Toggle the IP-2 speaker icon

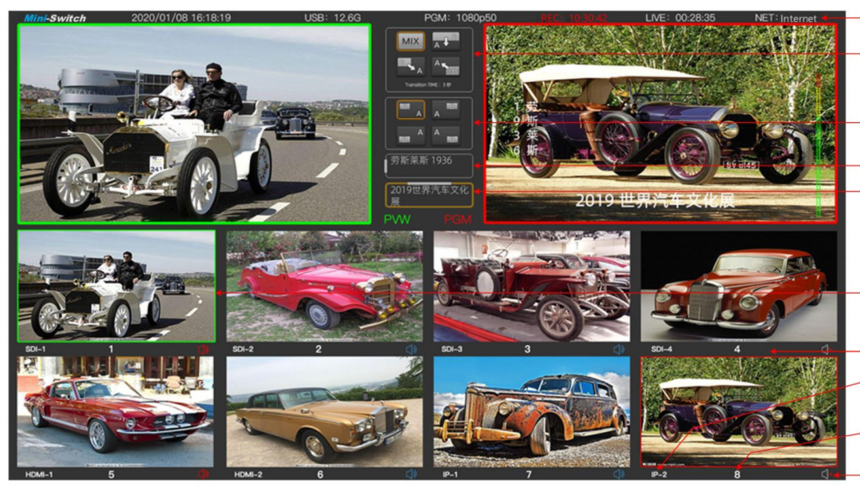click(x=826, y=474)
